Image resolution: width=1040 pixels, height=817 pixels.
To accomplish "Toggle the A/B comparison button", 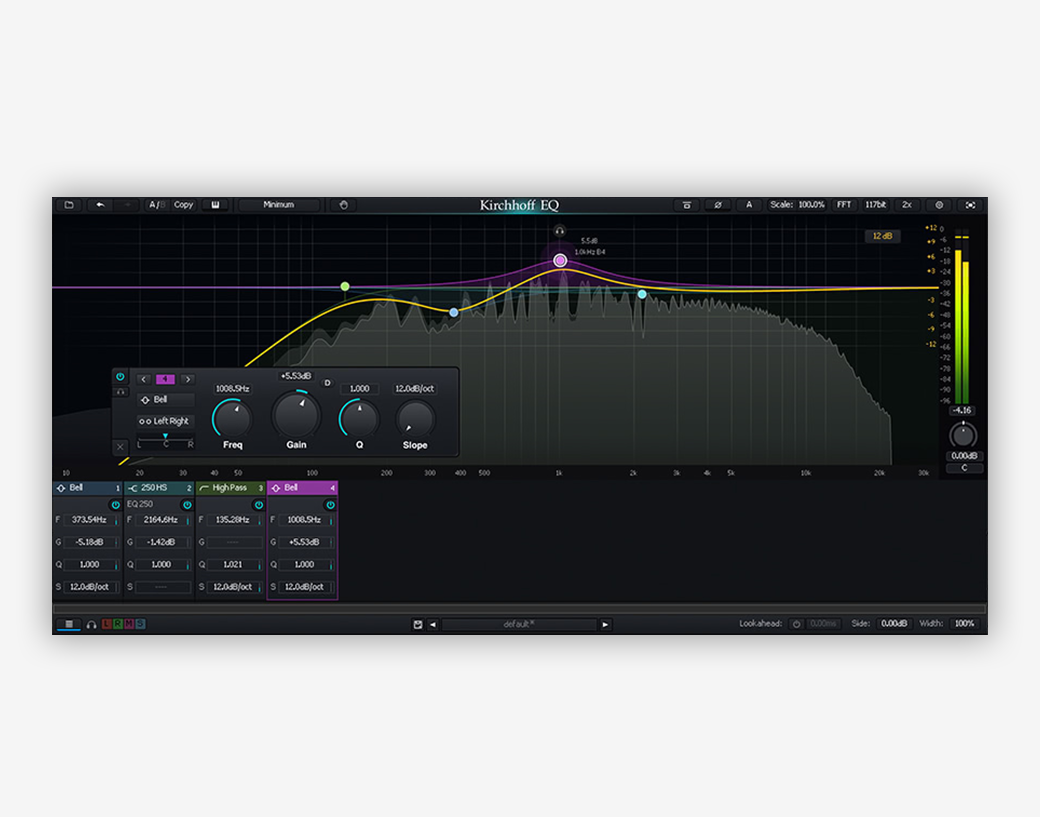I will point(157,205).
